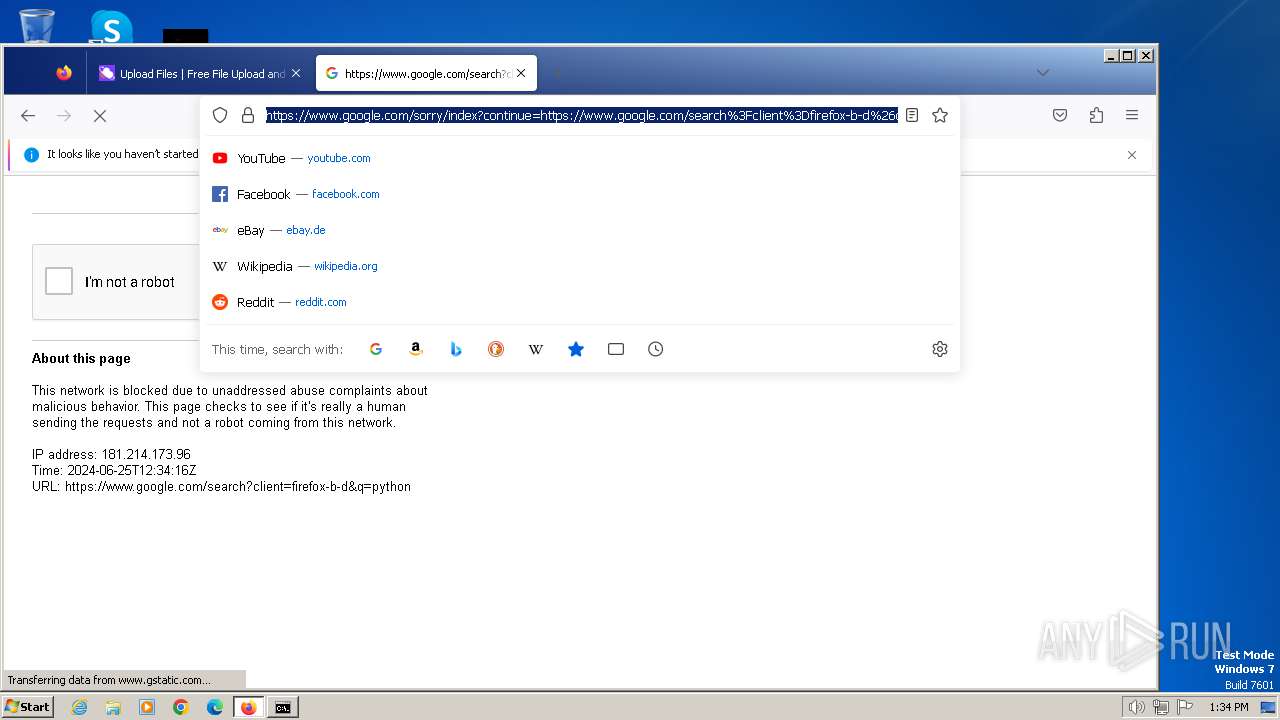Search in open Tabs icon

point(616,349)
